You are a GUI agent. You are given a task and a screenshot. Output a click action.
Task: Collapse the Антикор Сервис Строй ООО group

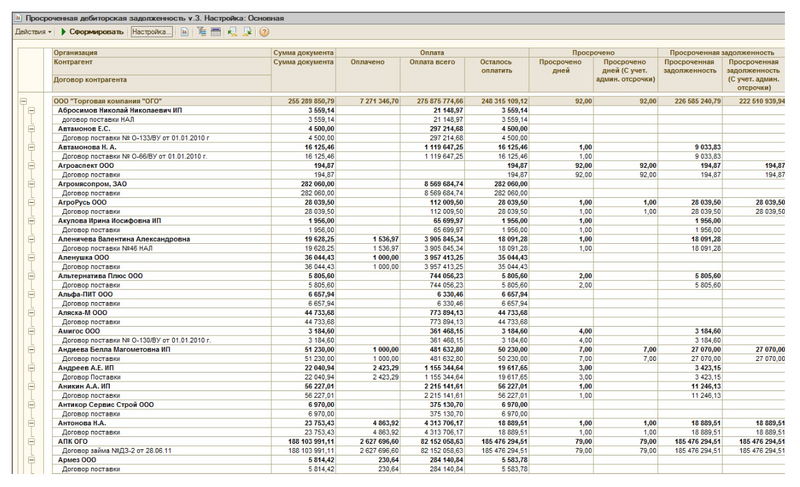(32, 404)
